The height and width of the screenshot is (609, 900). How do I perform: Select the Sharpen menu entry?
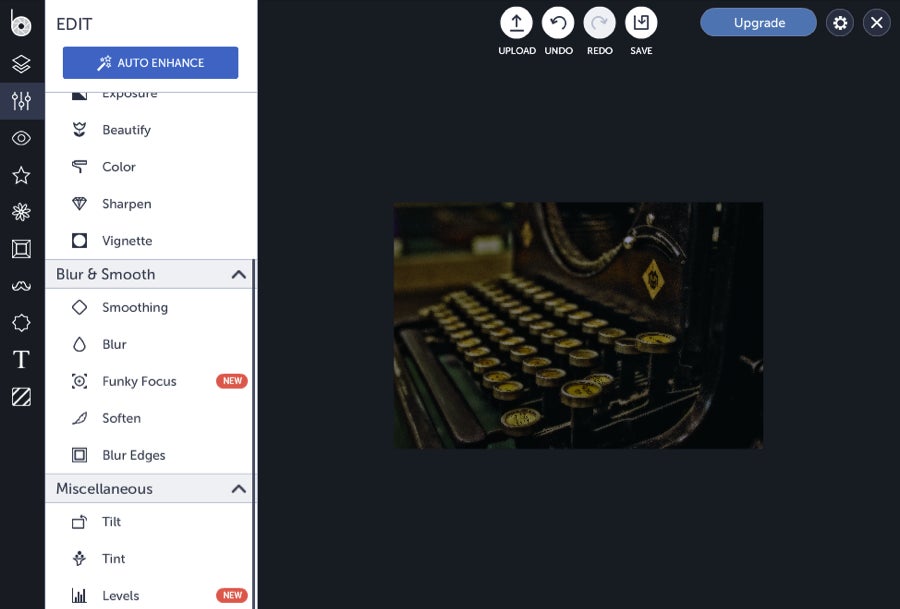[x=149, y=204]
